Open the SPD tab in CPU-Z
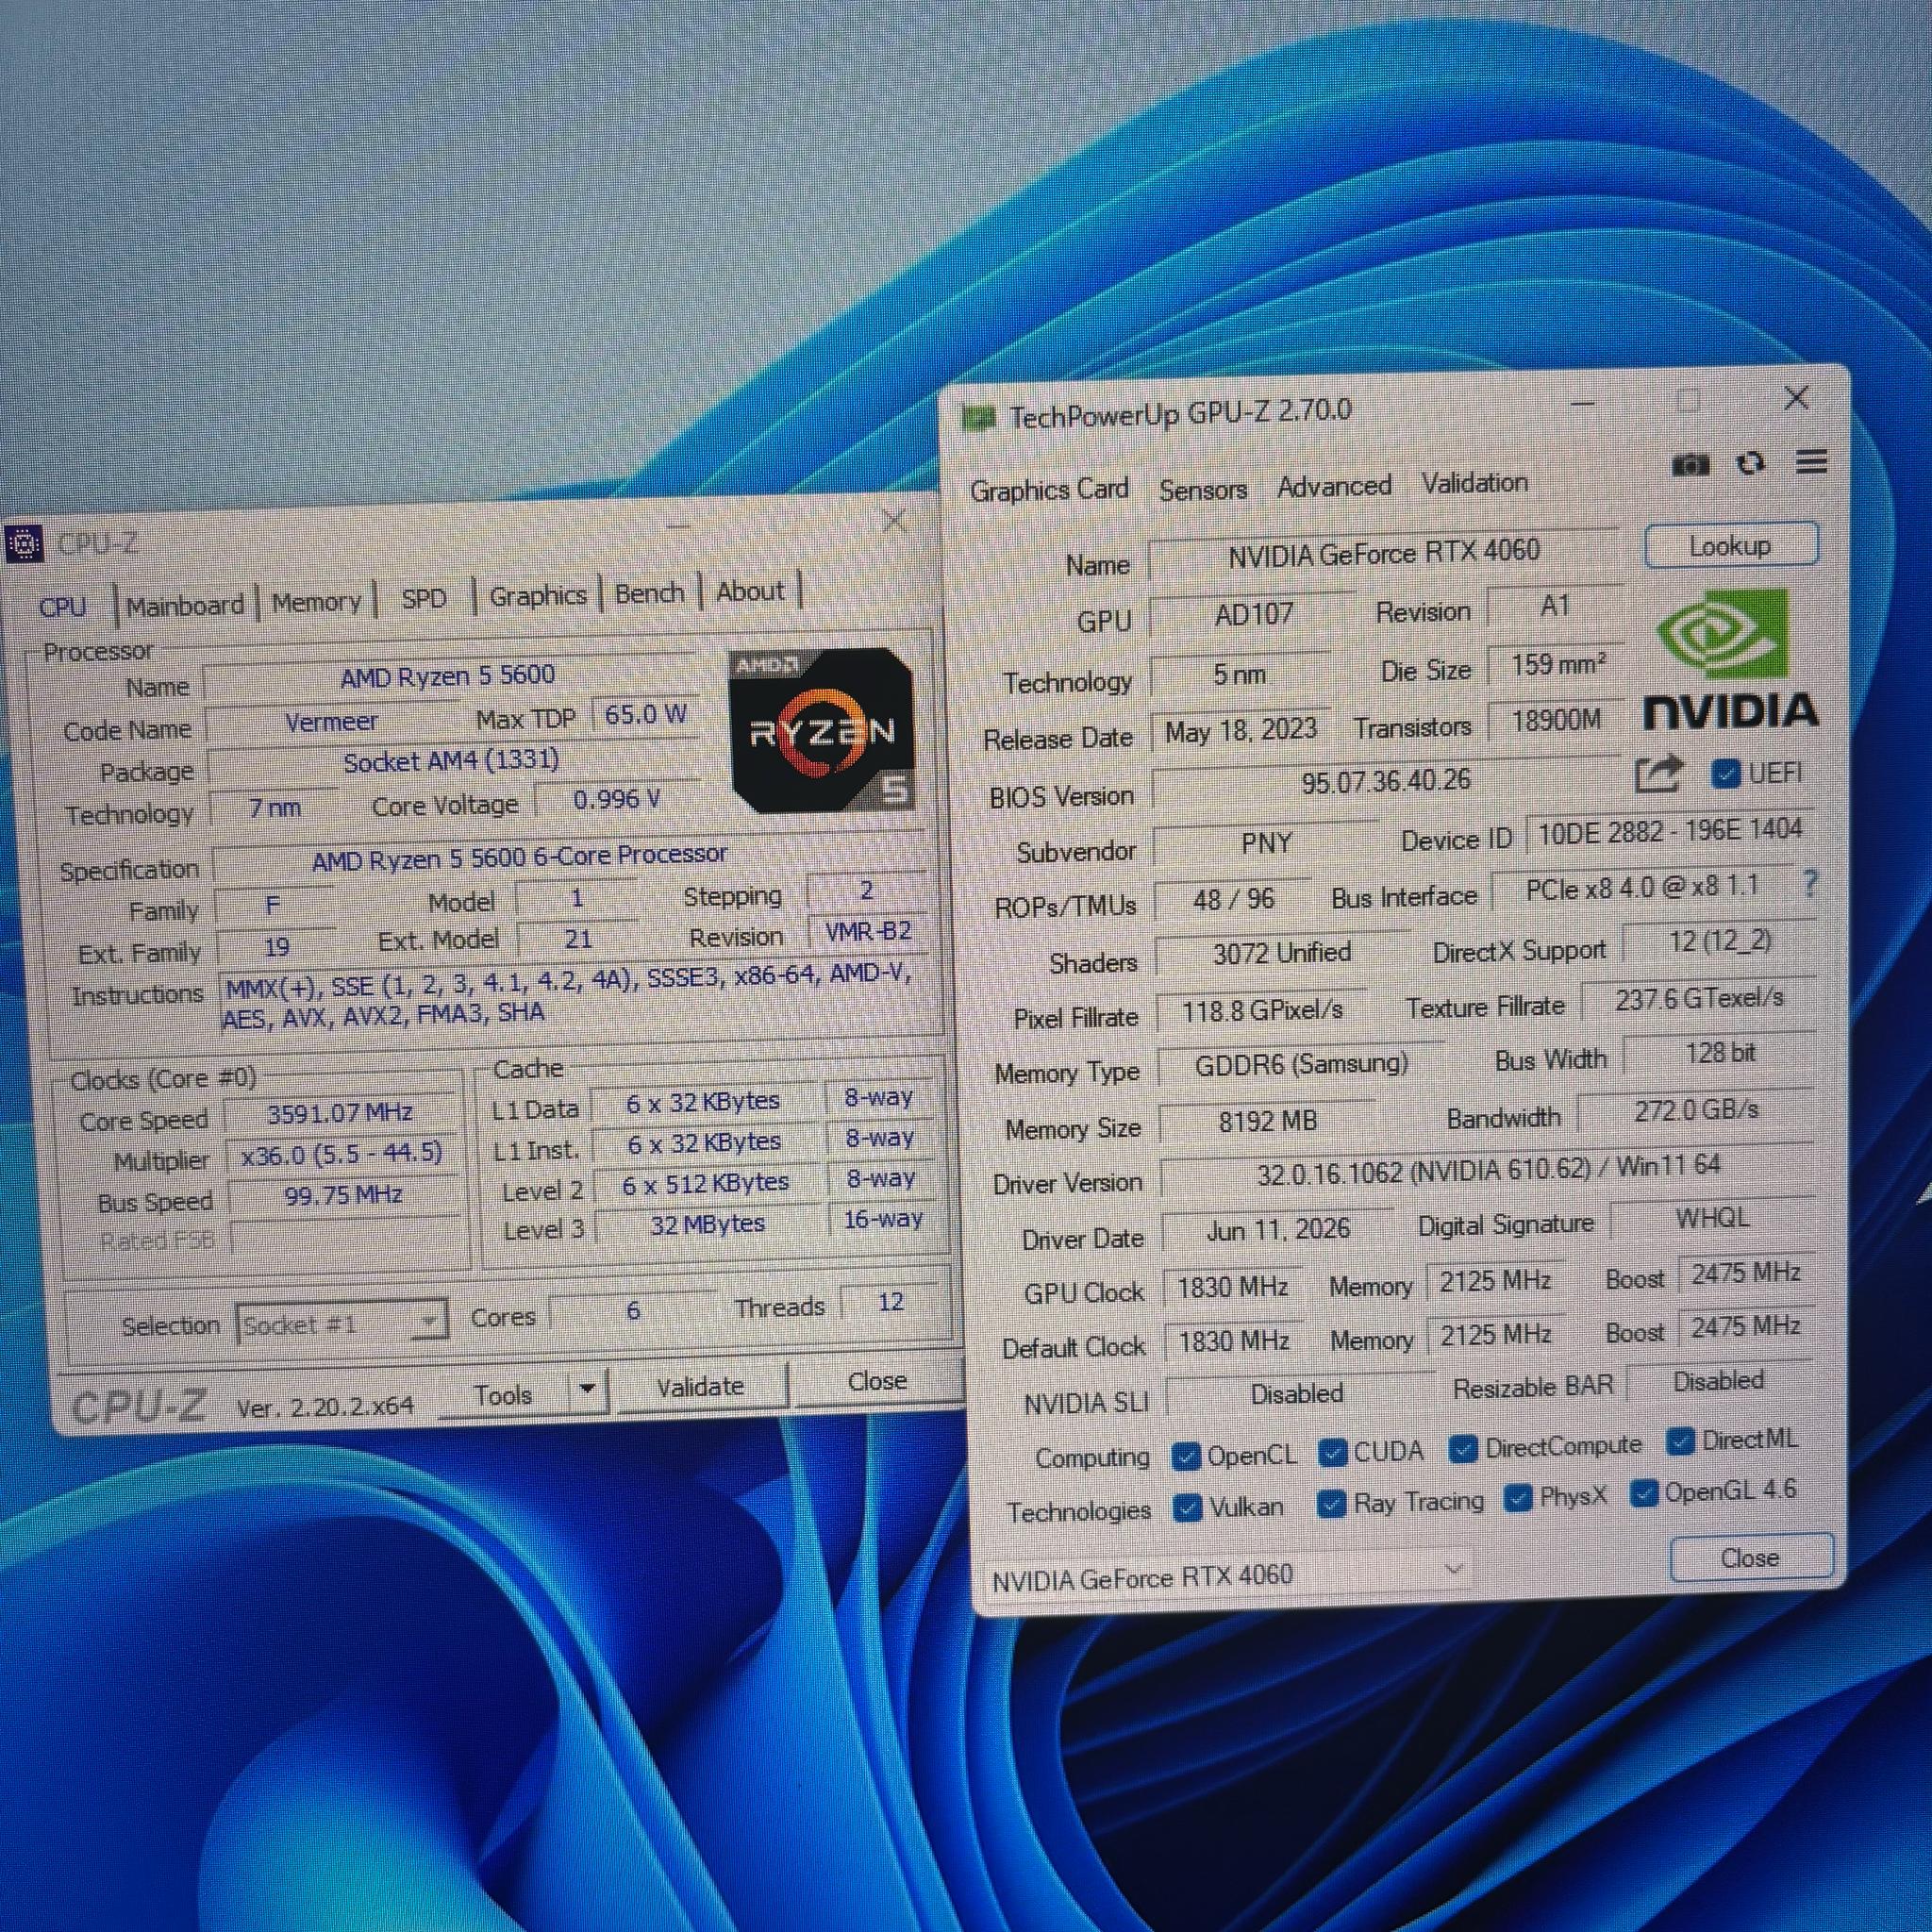This screenshot has width=1932, height=1932. click(x=423, y=599)
